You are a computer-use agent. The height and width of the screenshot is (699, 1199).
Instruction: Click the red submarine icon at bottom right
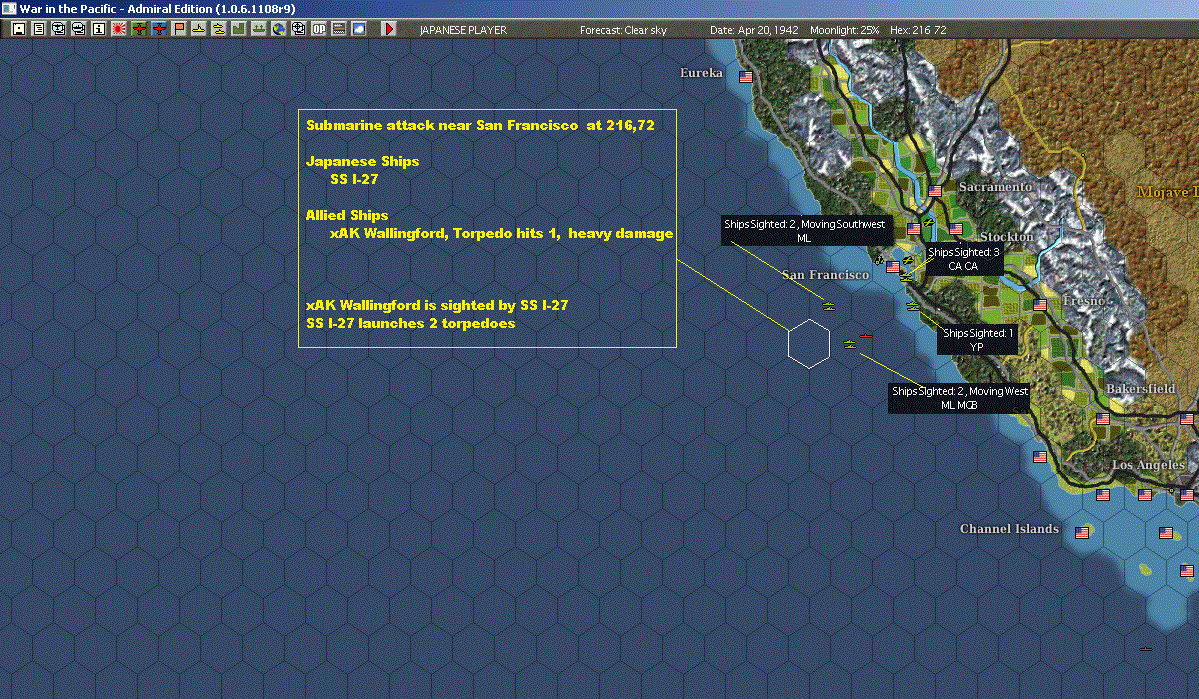tap(1145, 649)
